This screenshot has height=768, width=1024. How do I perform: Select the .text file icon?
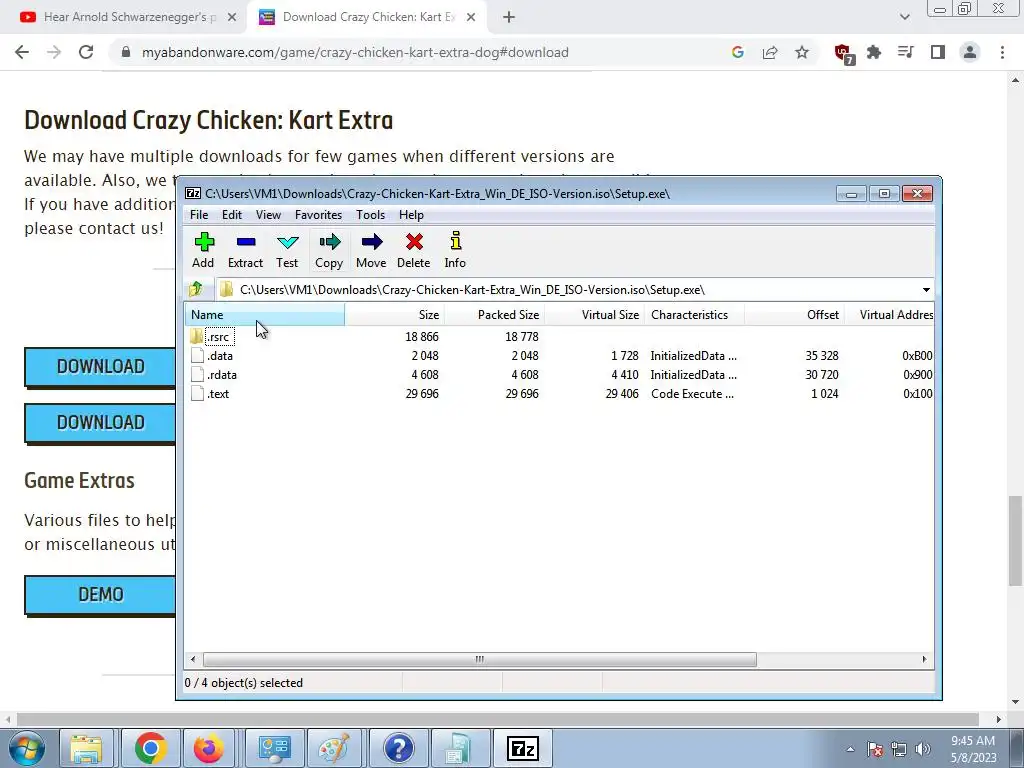click(197, 393)
